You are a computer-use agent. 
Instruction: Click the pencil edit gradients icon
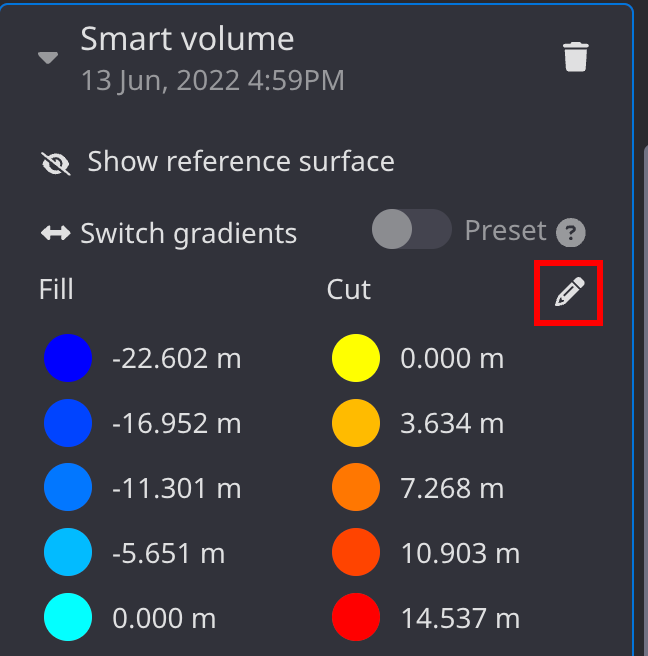point(569,292)
